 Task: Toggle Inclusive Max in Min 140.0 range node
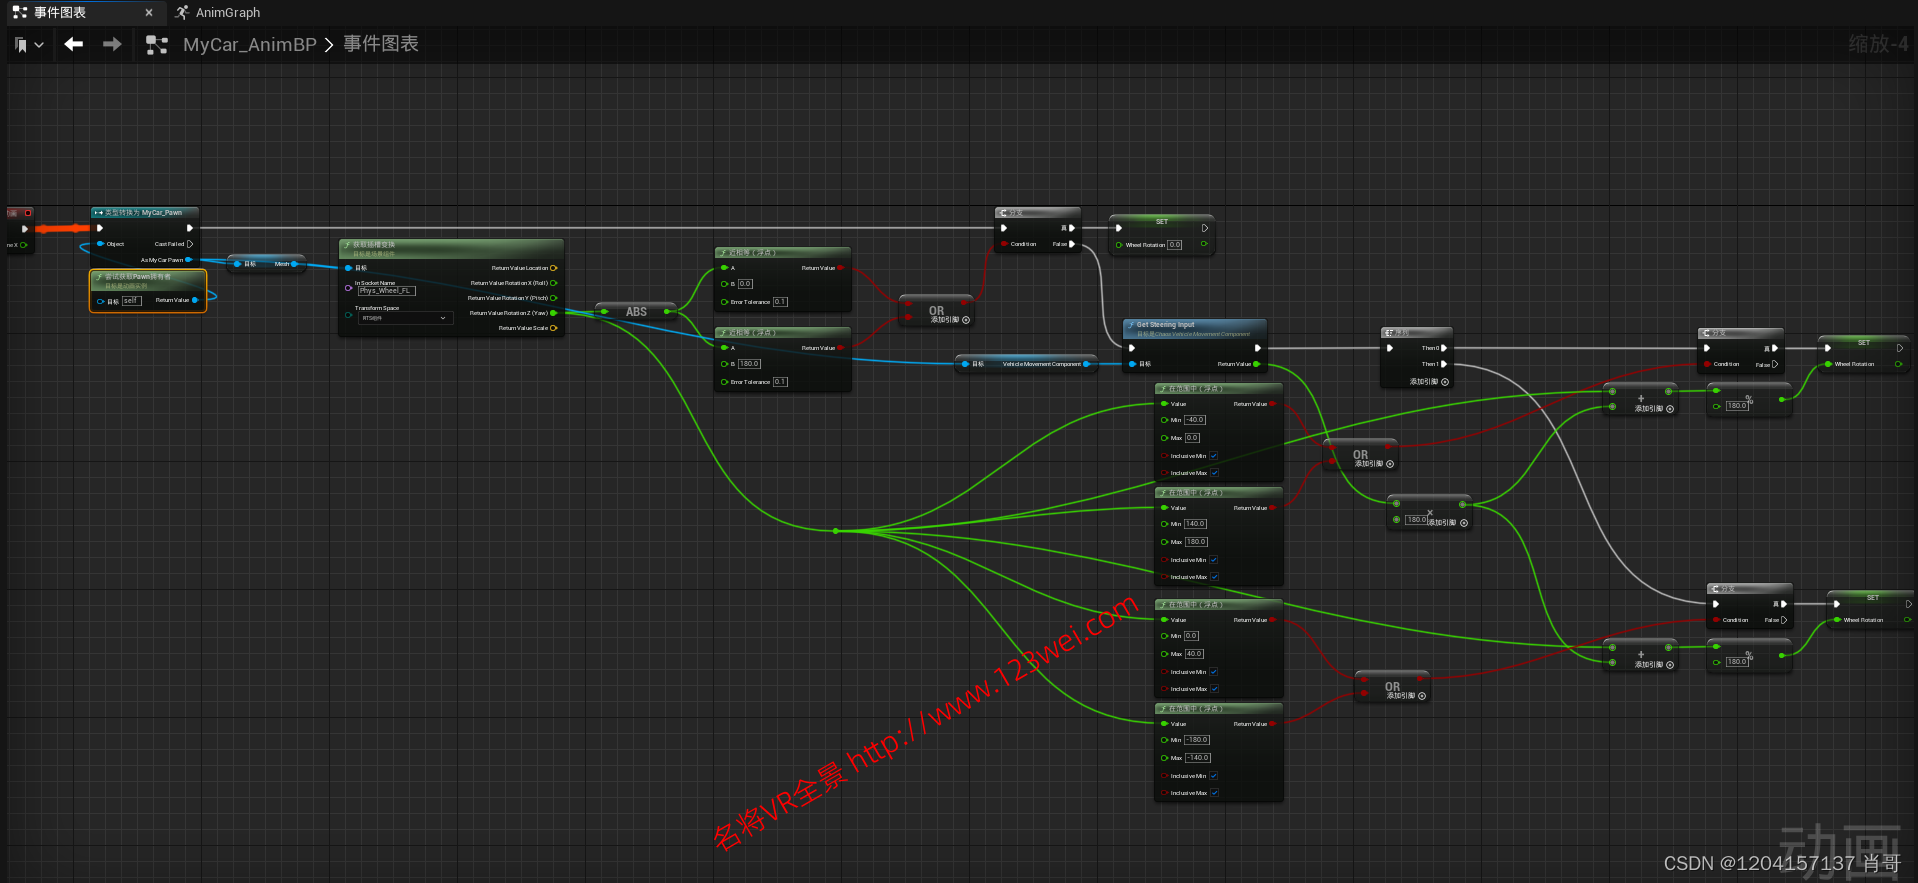click(x=1214, y=577)
